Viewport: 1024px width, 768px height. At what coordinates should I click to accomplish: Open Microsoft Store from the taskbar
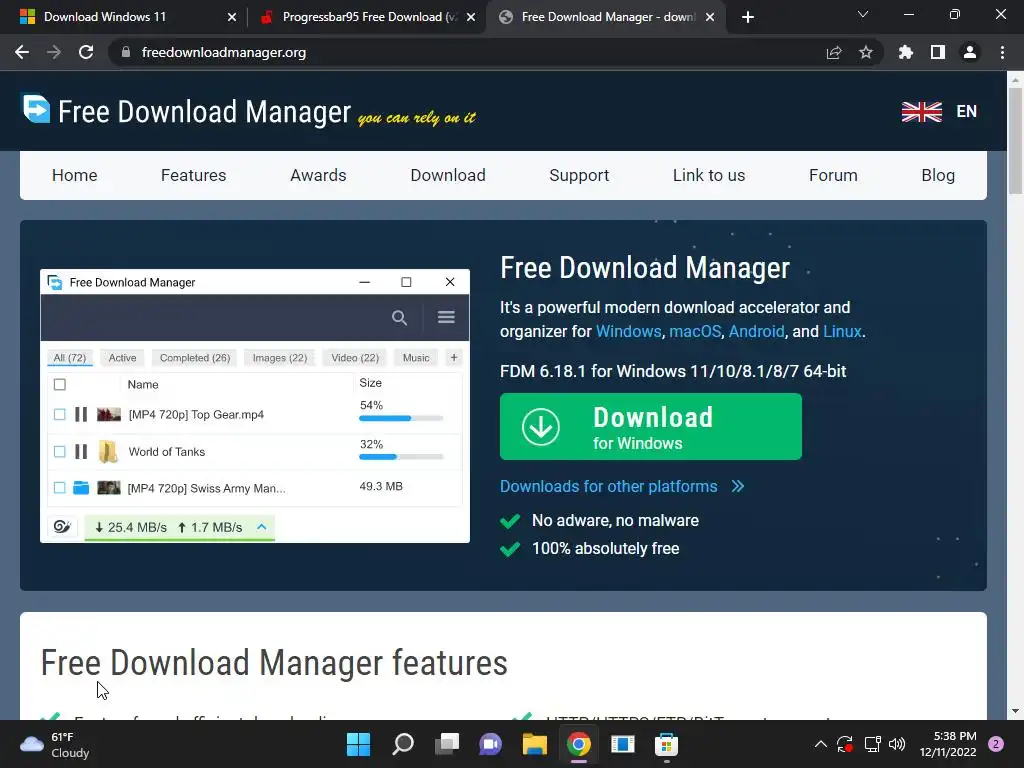click(666, 744)
